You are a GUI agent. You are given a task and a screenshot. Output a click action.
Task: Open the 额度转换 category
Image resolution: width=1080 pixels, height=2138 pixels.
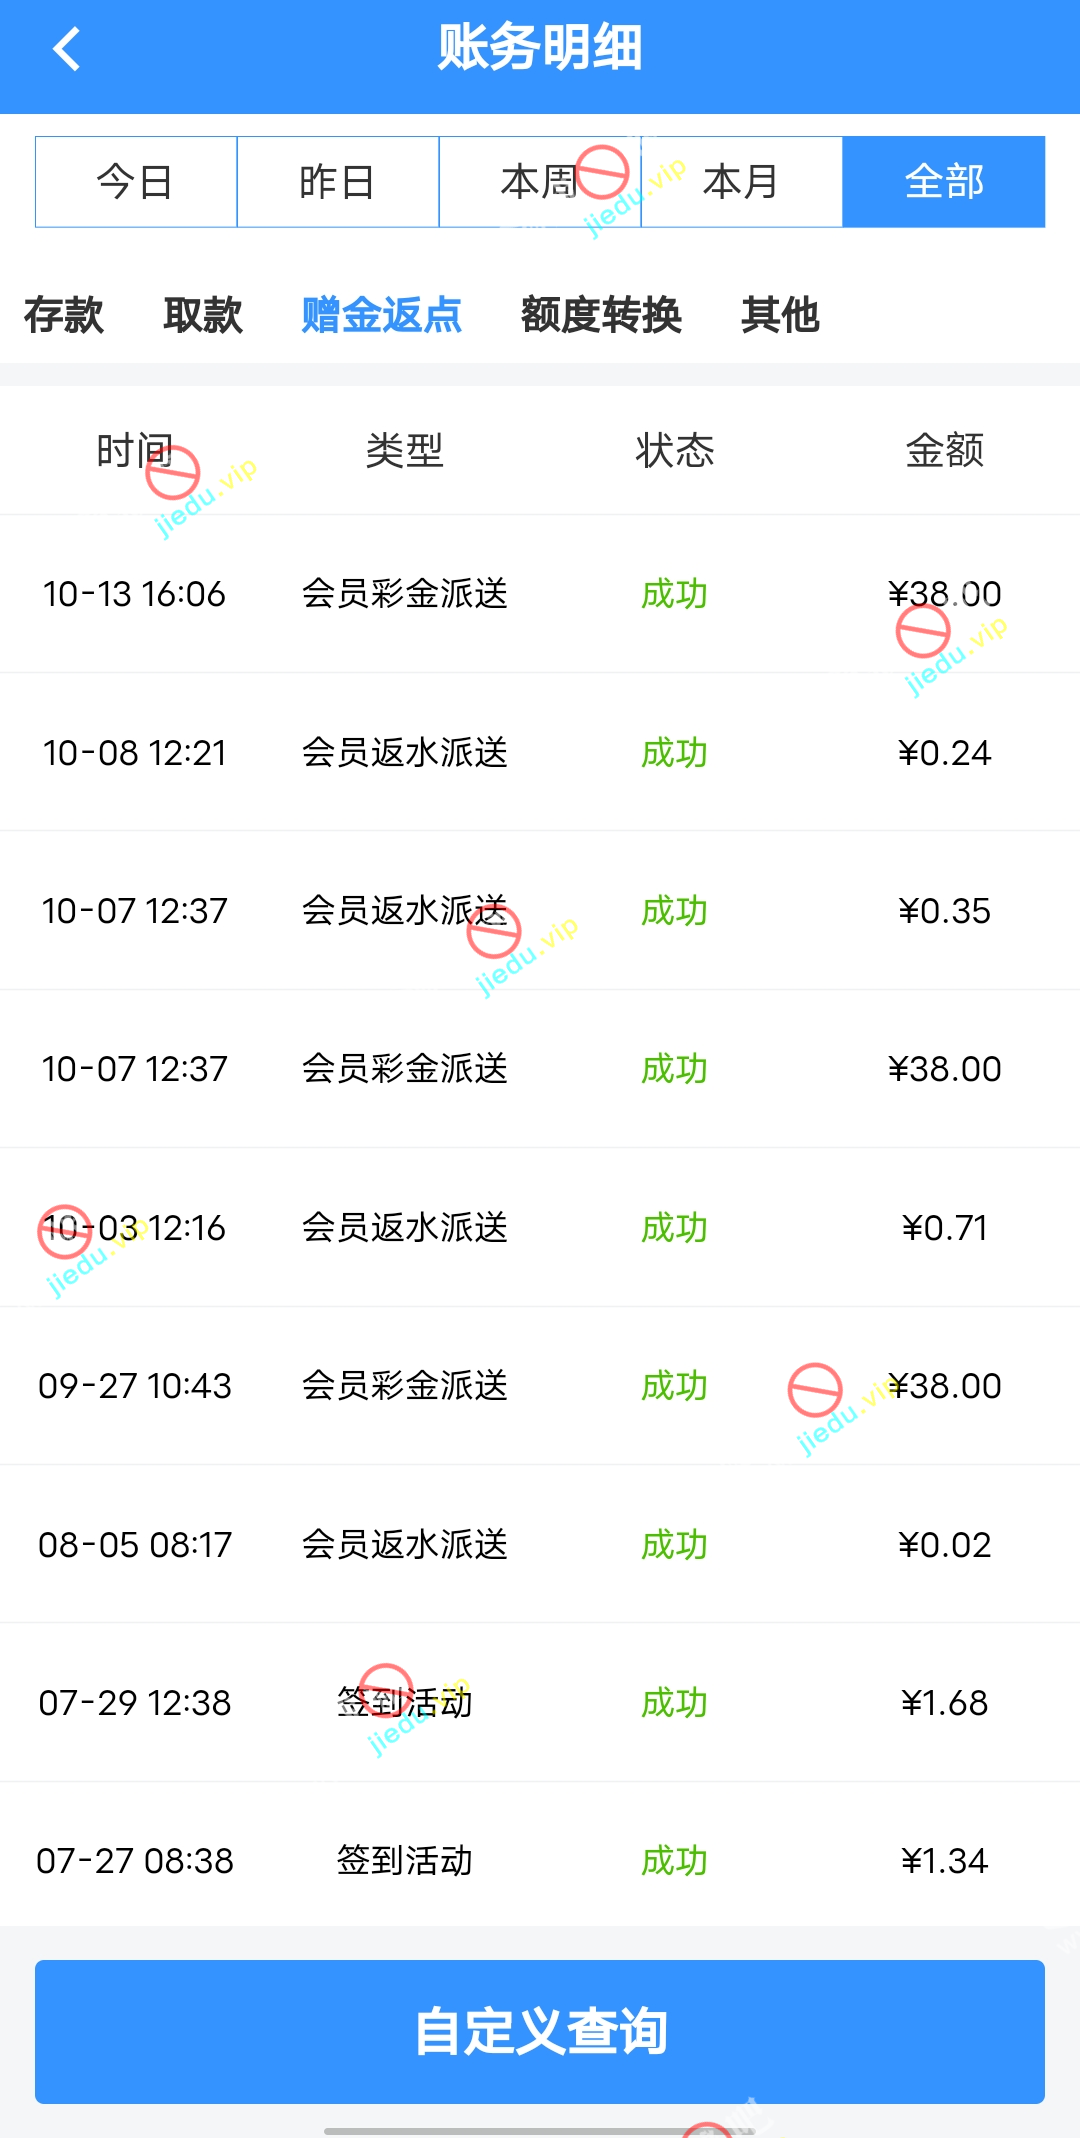click(601, 315)
